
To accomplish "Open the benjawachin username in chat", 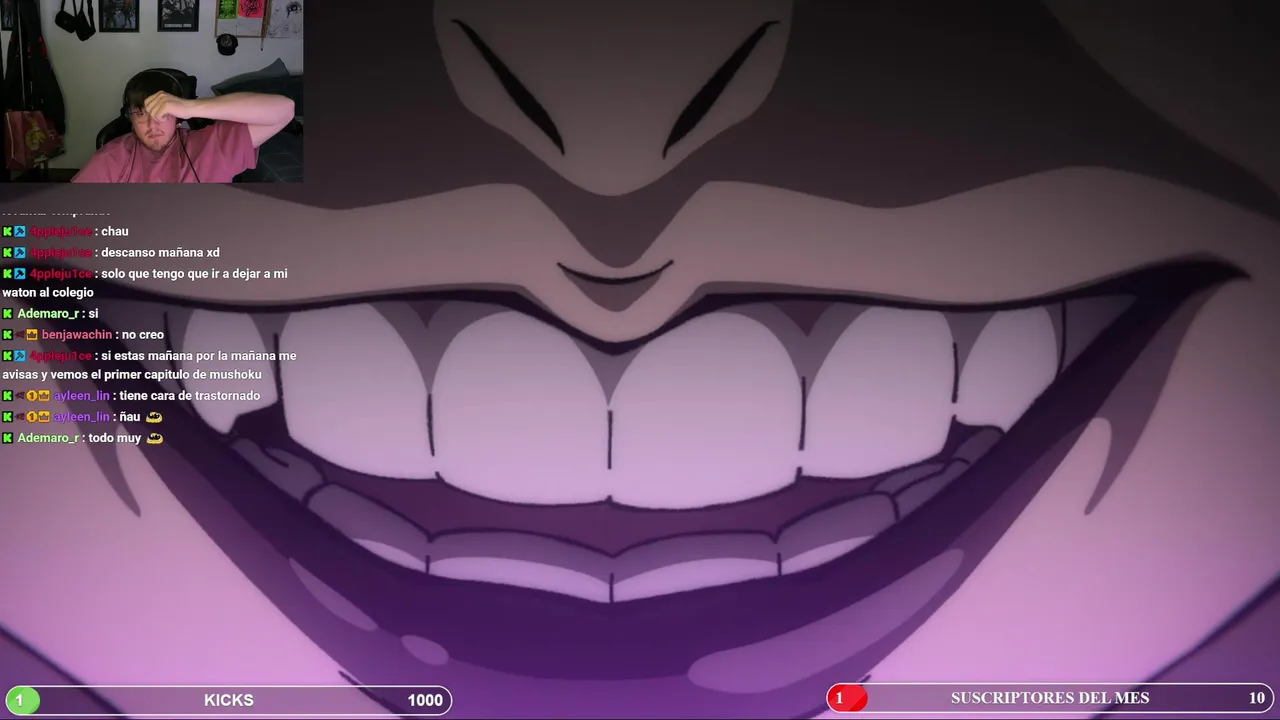I will click(76, 335).
